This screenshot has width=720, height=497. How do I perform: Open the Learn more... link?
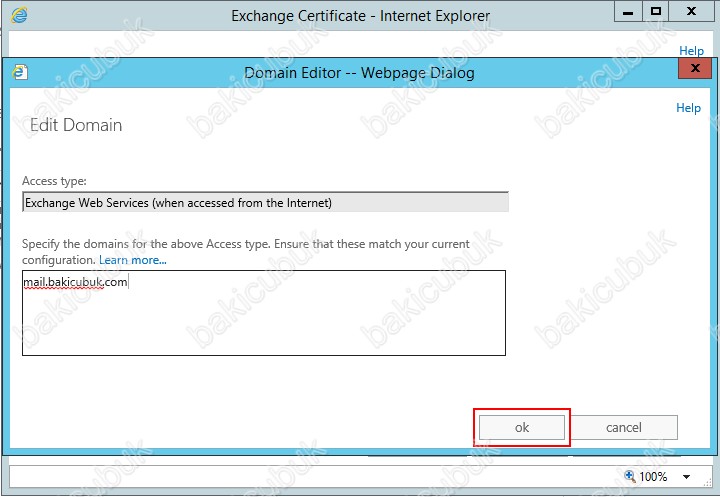pyautogui.click(x=133, y=260)
